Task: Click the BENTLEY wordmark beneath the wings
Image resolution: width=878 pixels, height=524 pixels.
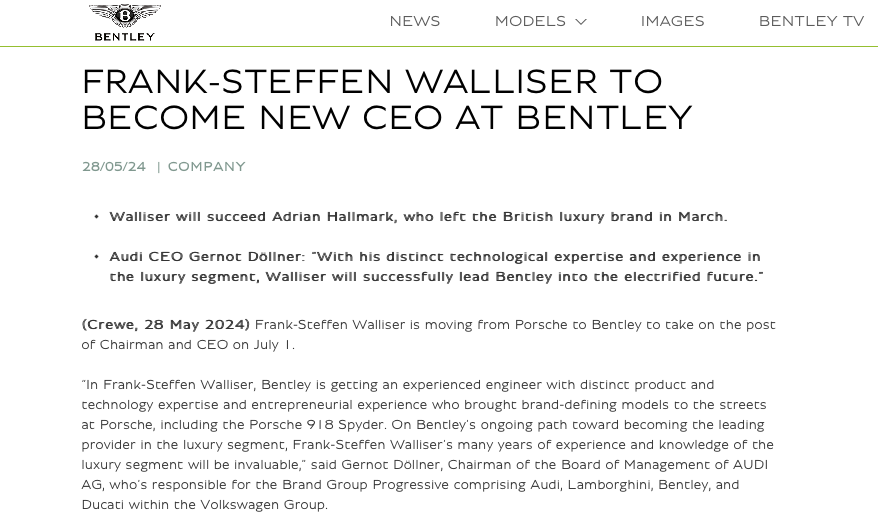Action: point(125,37)
